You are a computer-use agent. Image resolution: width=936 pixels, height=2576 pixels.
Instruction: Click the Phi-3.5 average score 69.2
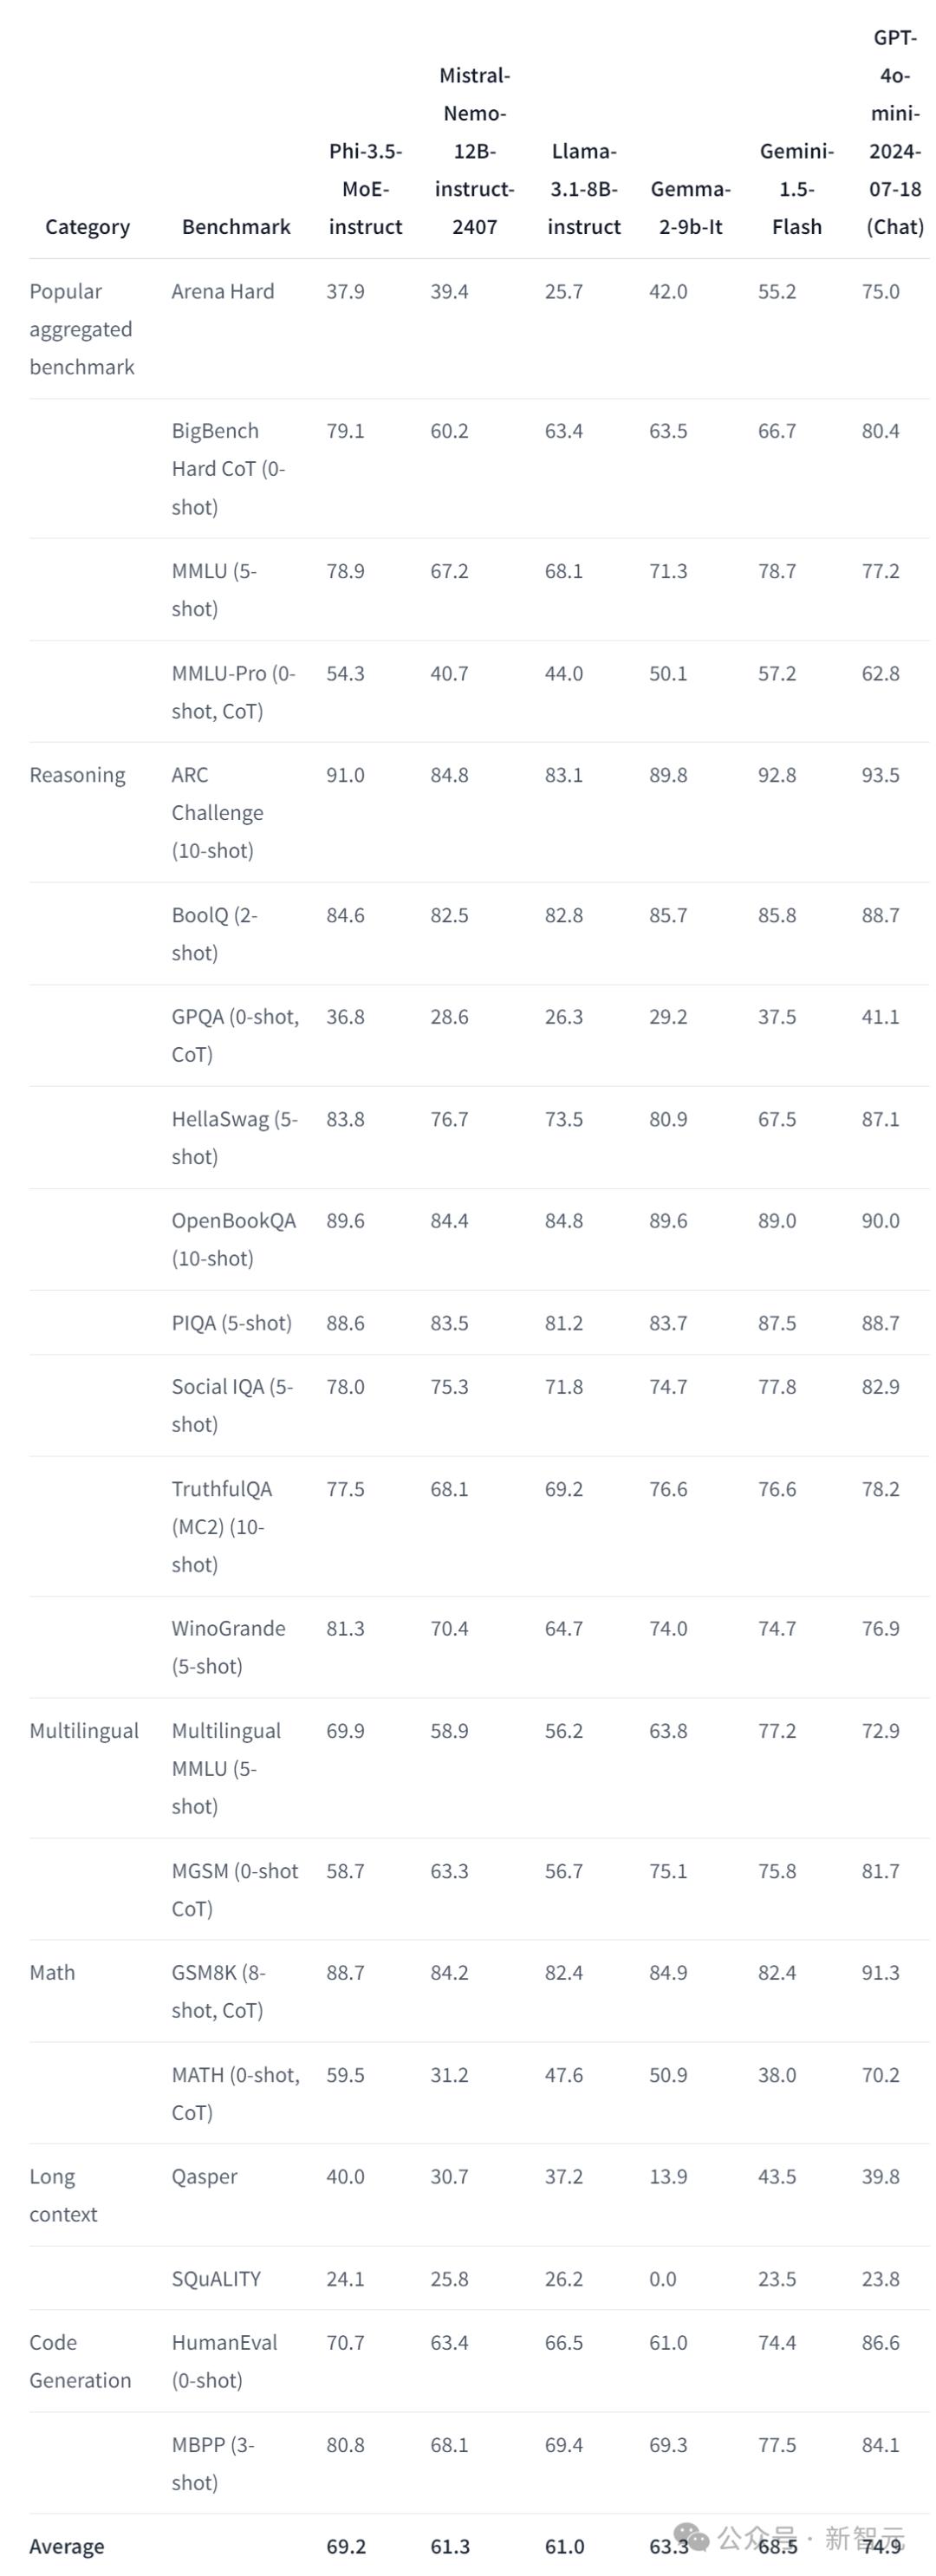(345, 2547)
